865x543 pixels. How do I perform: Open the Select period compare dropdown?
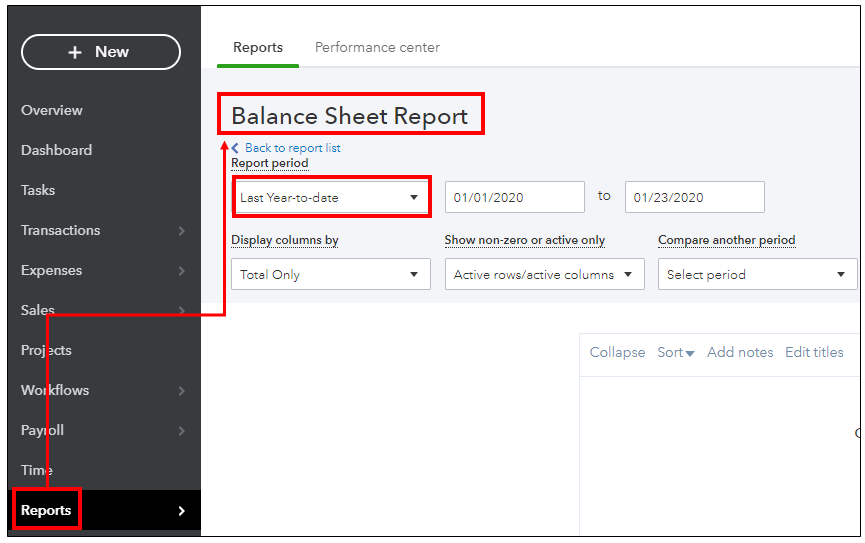pos(757,274)
